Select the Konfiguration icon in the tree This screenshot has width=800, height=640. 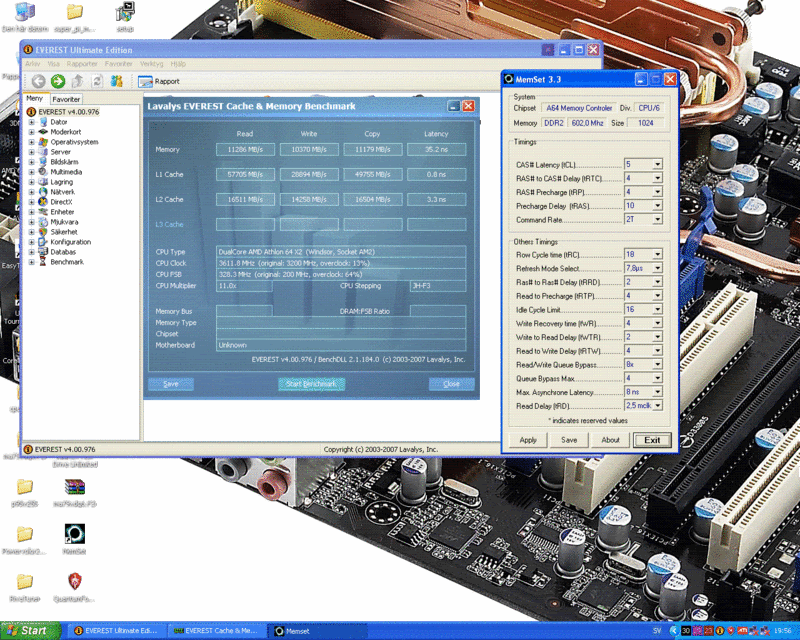43,242
